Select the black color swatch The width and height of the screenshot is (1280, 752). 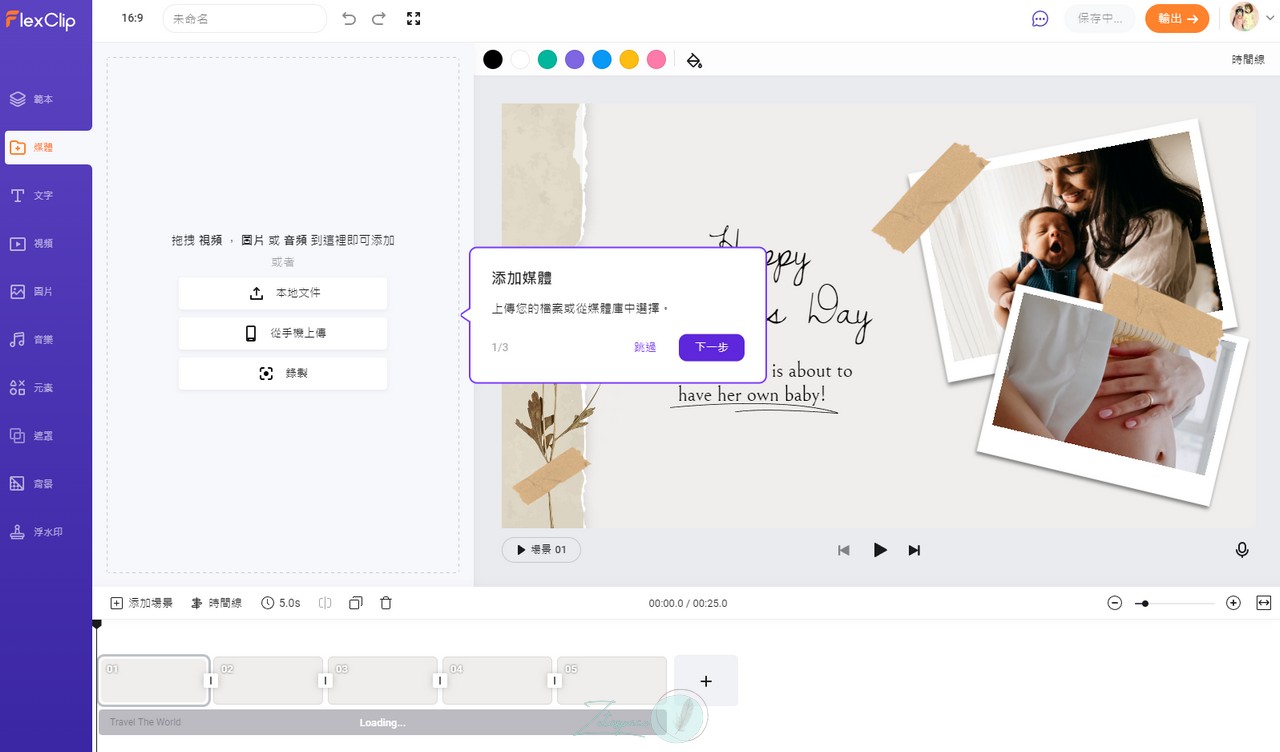tap(493, 59)
